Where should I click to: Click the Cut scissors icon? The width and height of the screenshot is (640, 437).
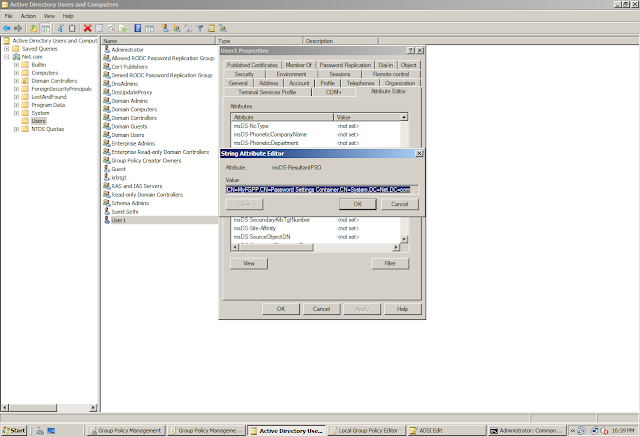[60, 28]
